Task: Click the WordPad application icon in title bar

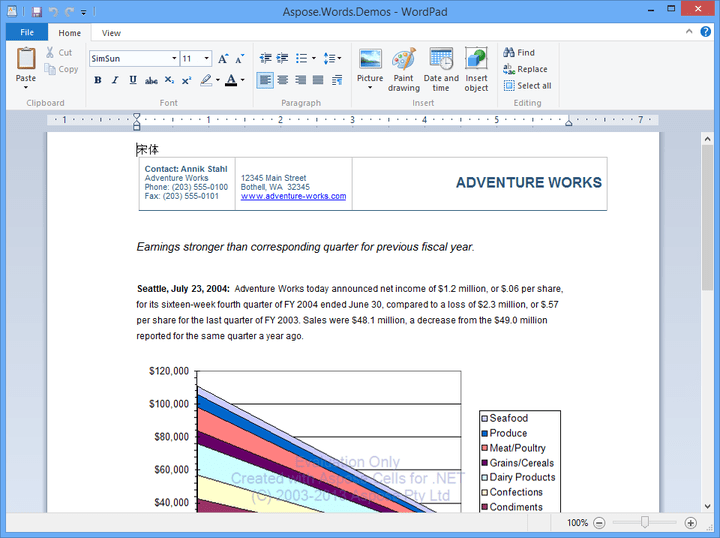Action: (x=12, y=11)
